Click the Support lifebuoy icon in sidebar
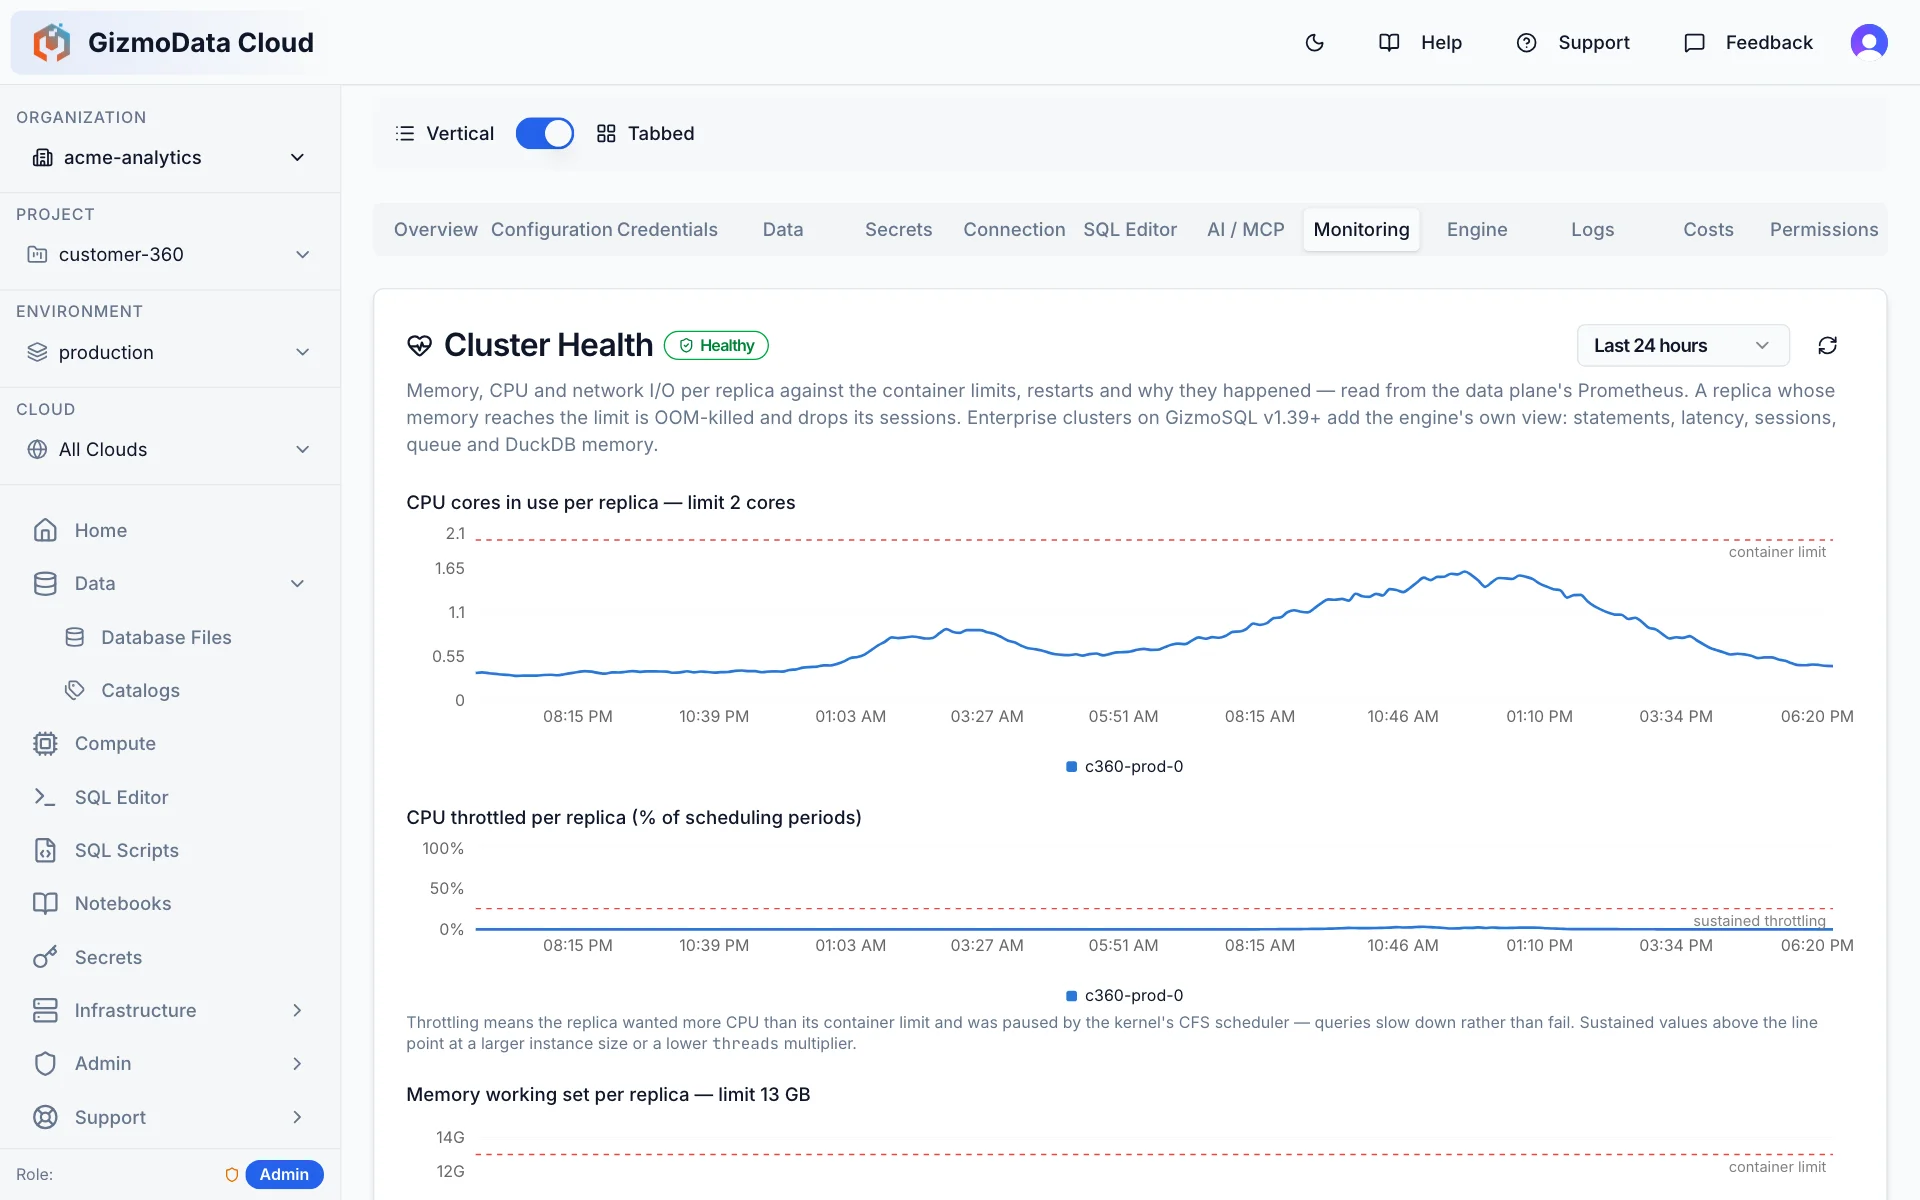The height and width of the screenshot is (1200, 1920). coord(45,1117)
